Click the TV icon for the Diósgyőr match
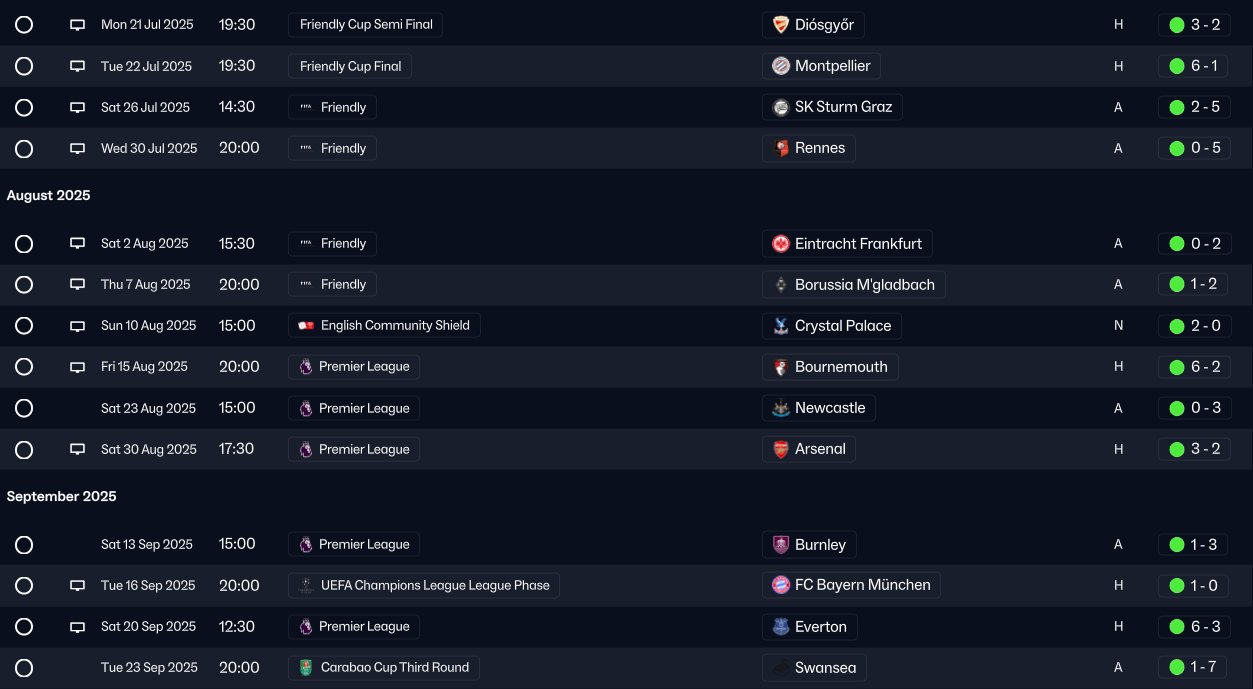The height and width of the screenshot is (689, 1253). [x=77, y=25]
